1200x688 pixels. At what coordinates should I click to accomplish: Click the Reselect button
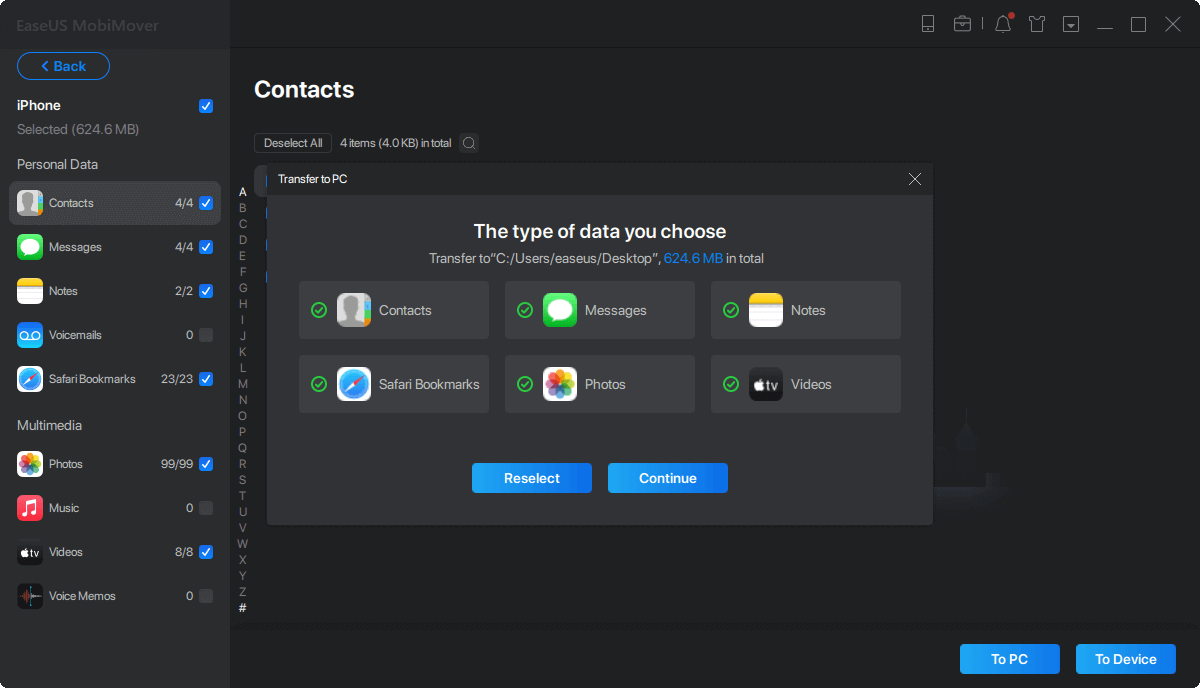tap(531, 478)
